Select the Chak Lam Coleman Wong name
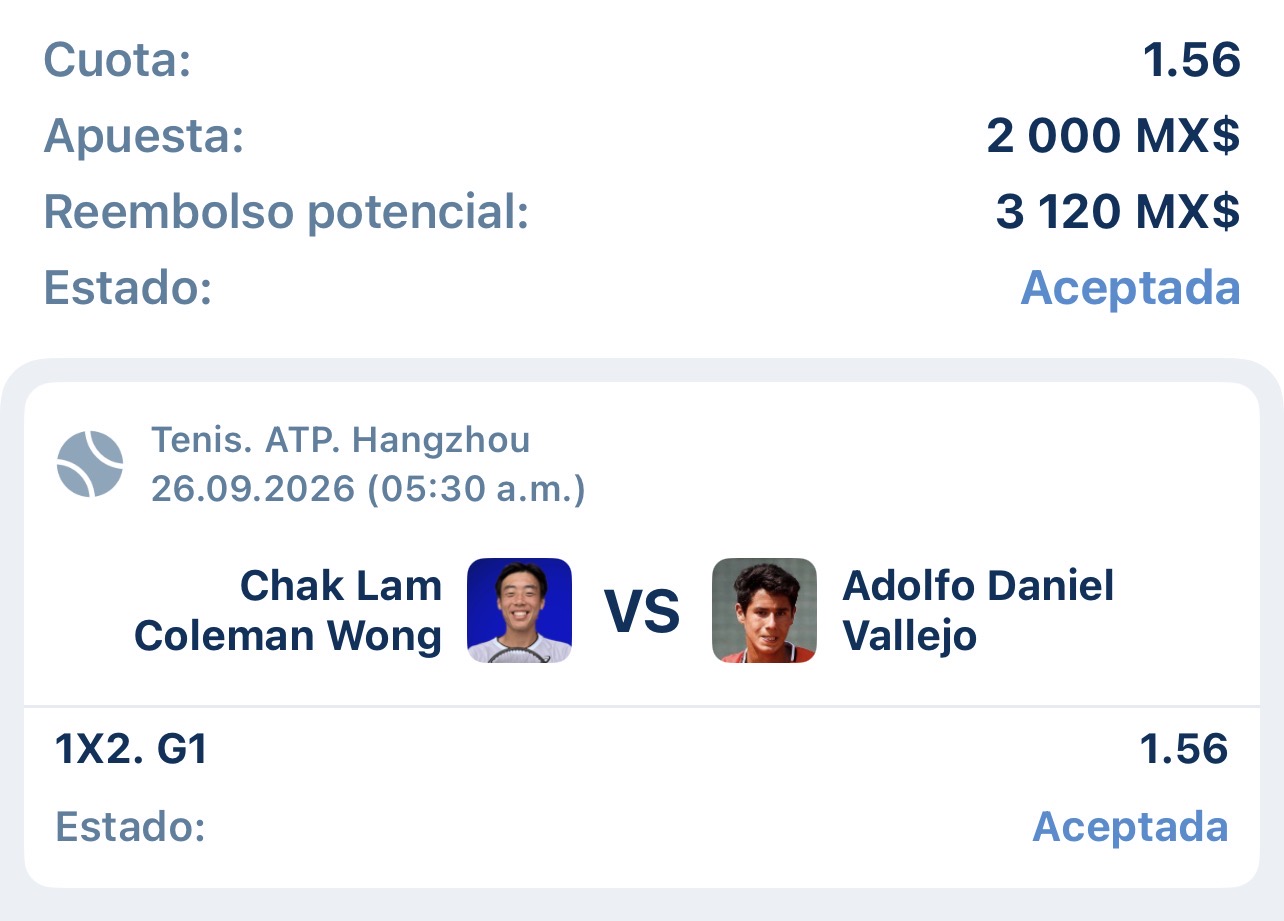The image size is (1284, 921). [288, 610]
